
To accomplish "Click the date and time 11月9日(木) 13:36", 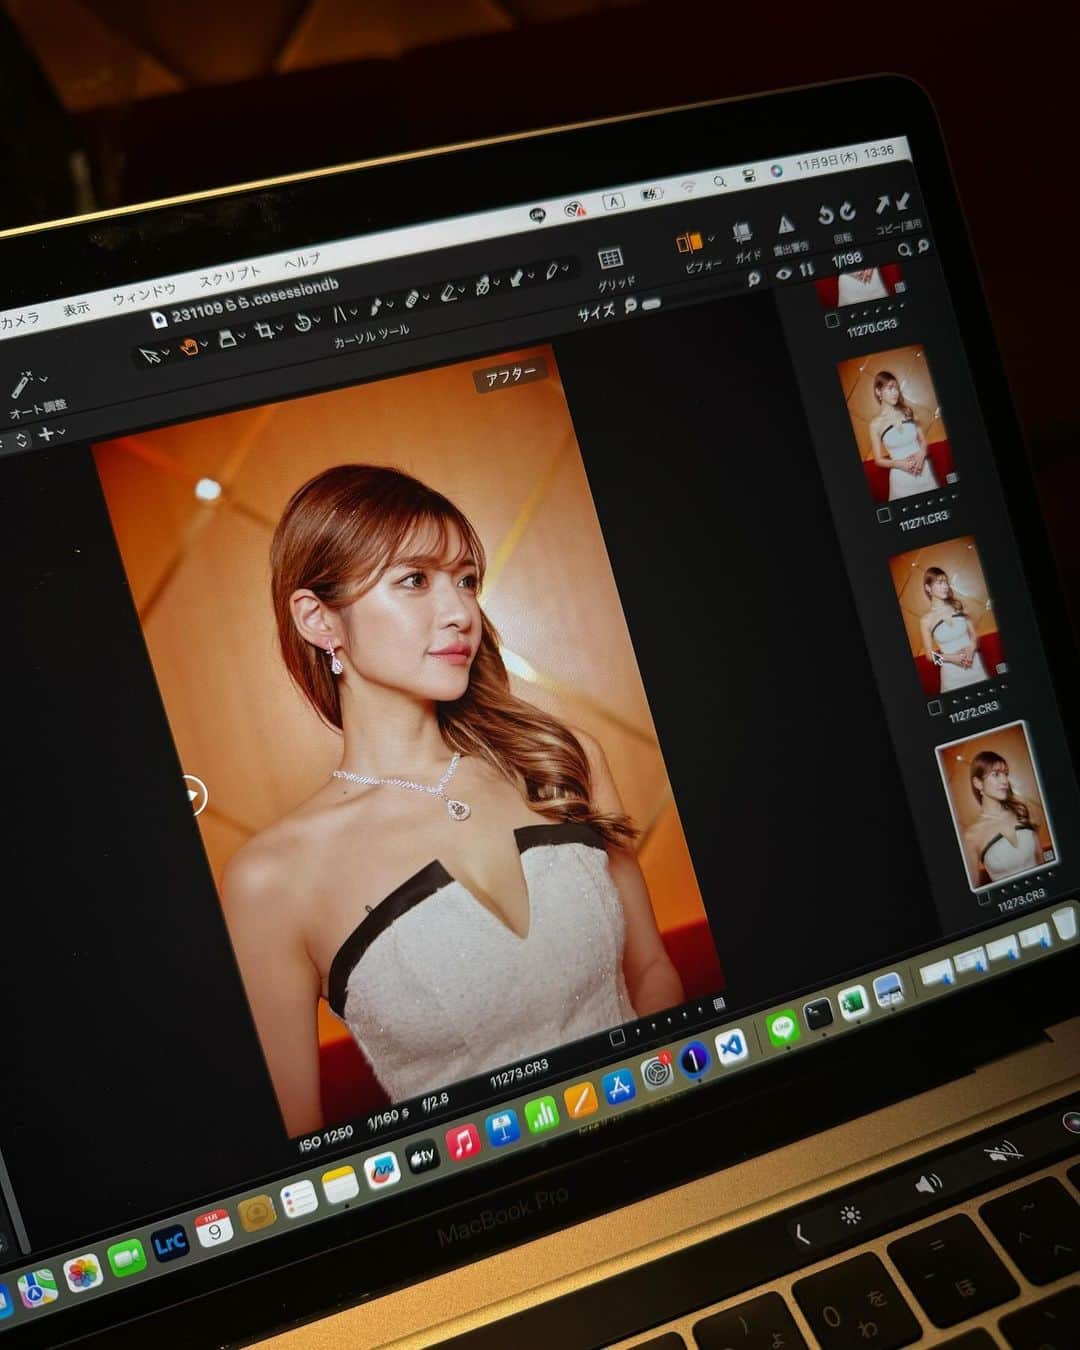I will point(844,158).
